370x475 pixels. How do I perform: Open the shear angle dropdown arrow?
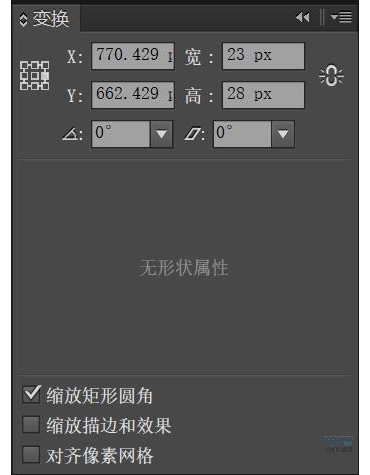point(283,134)
